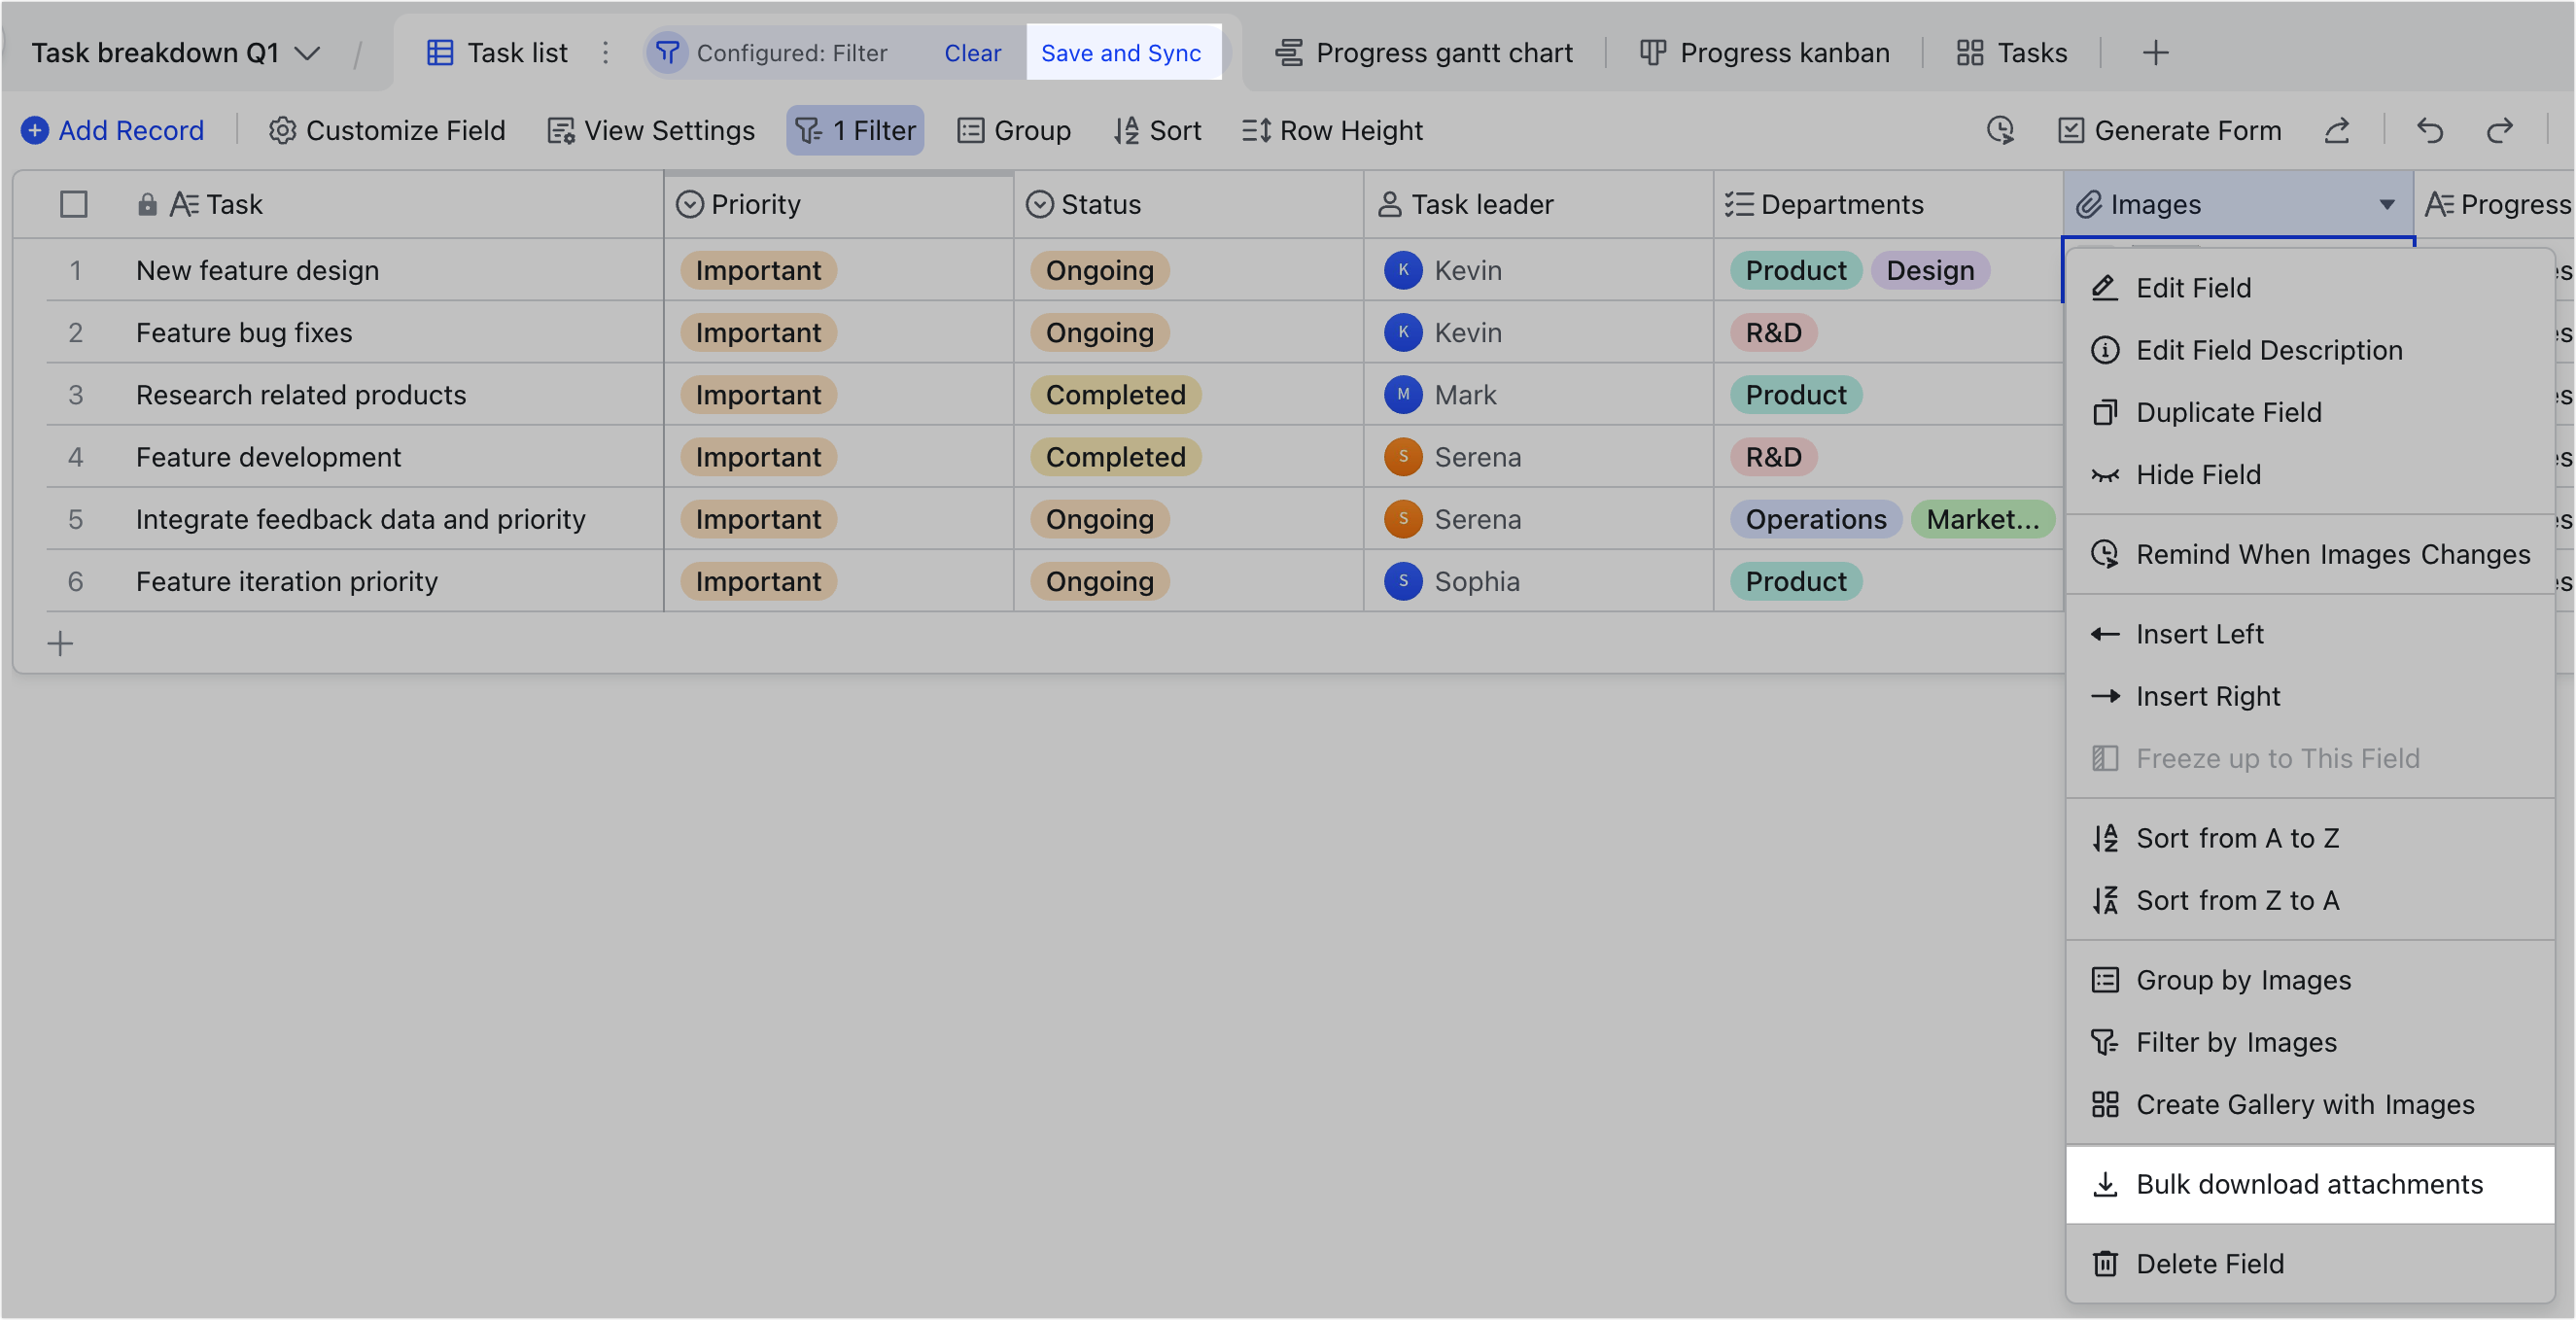
Task: Enable the 1 Filter toggle
Action: pos(855,130)
